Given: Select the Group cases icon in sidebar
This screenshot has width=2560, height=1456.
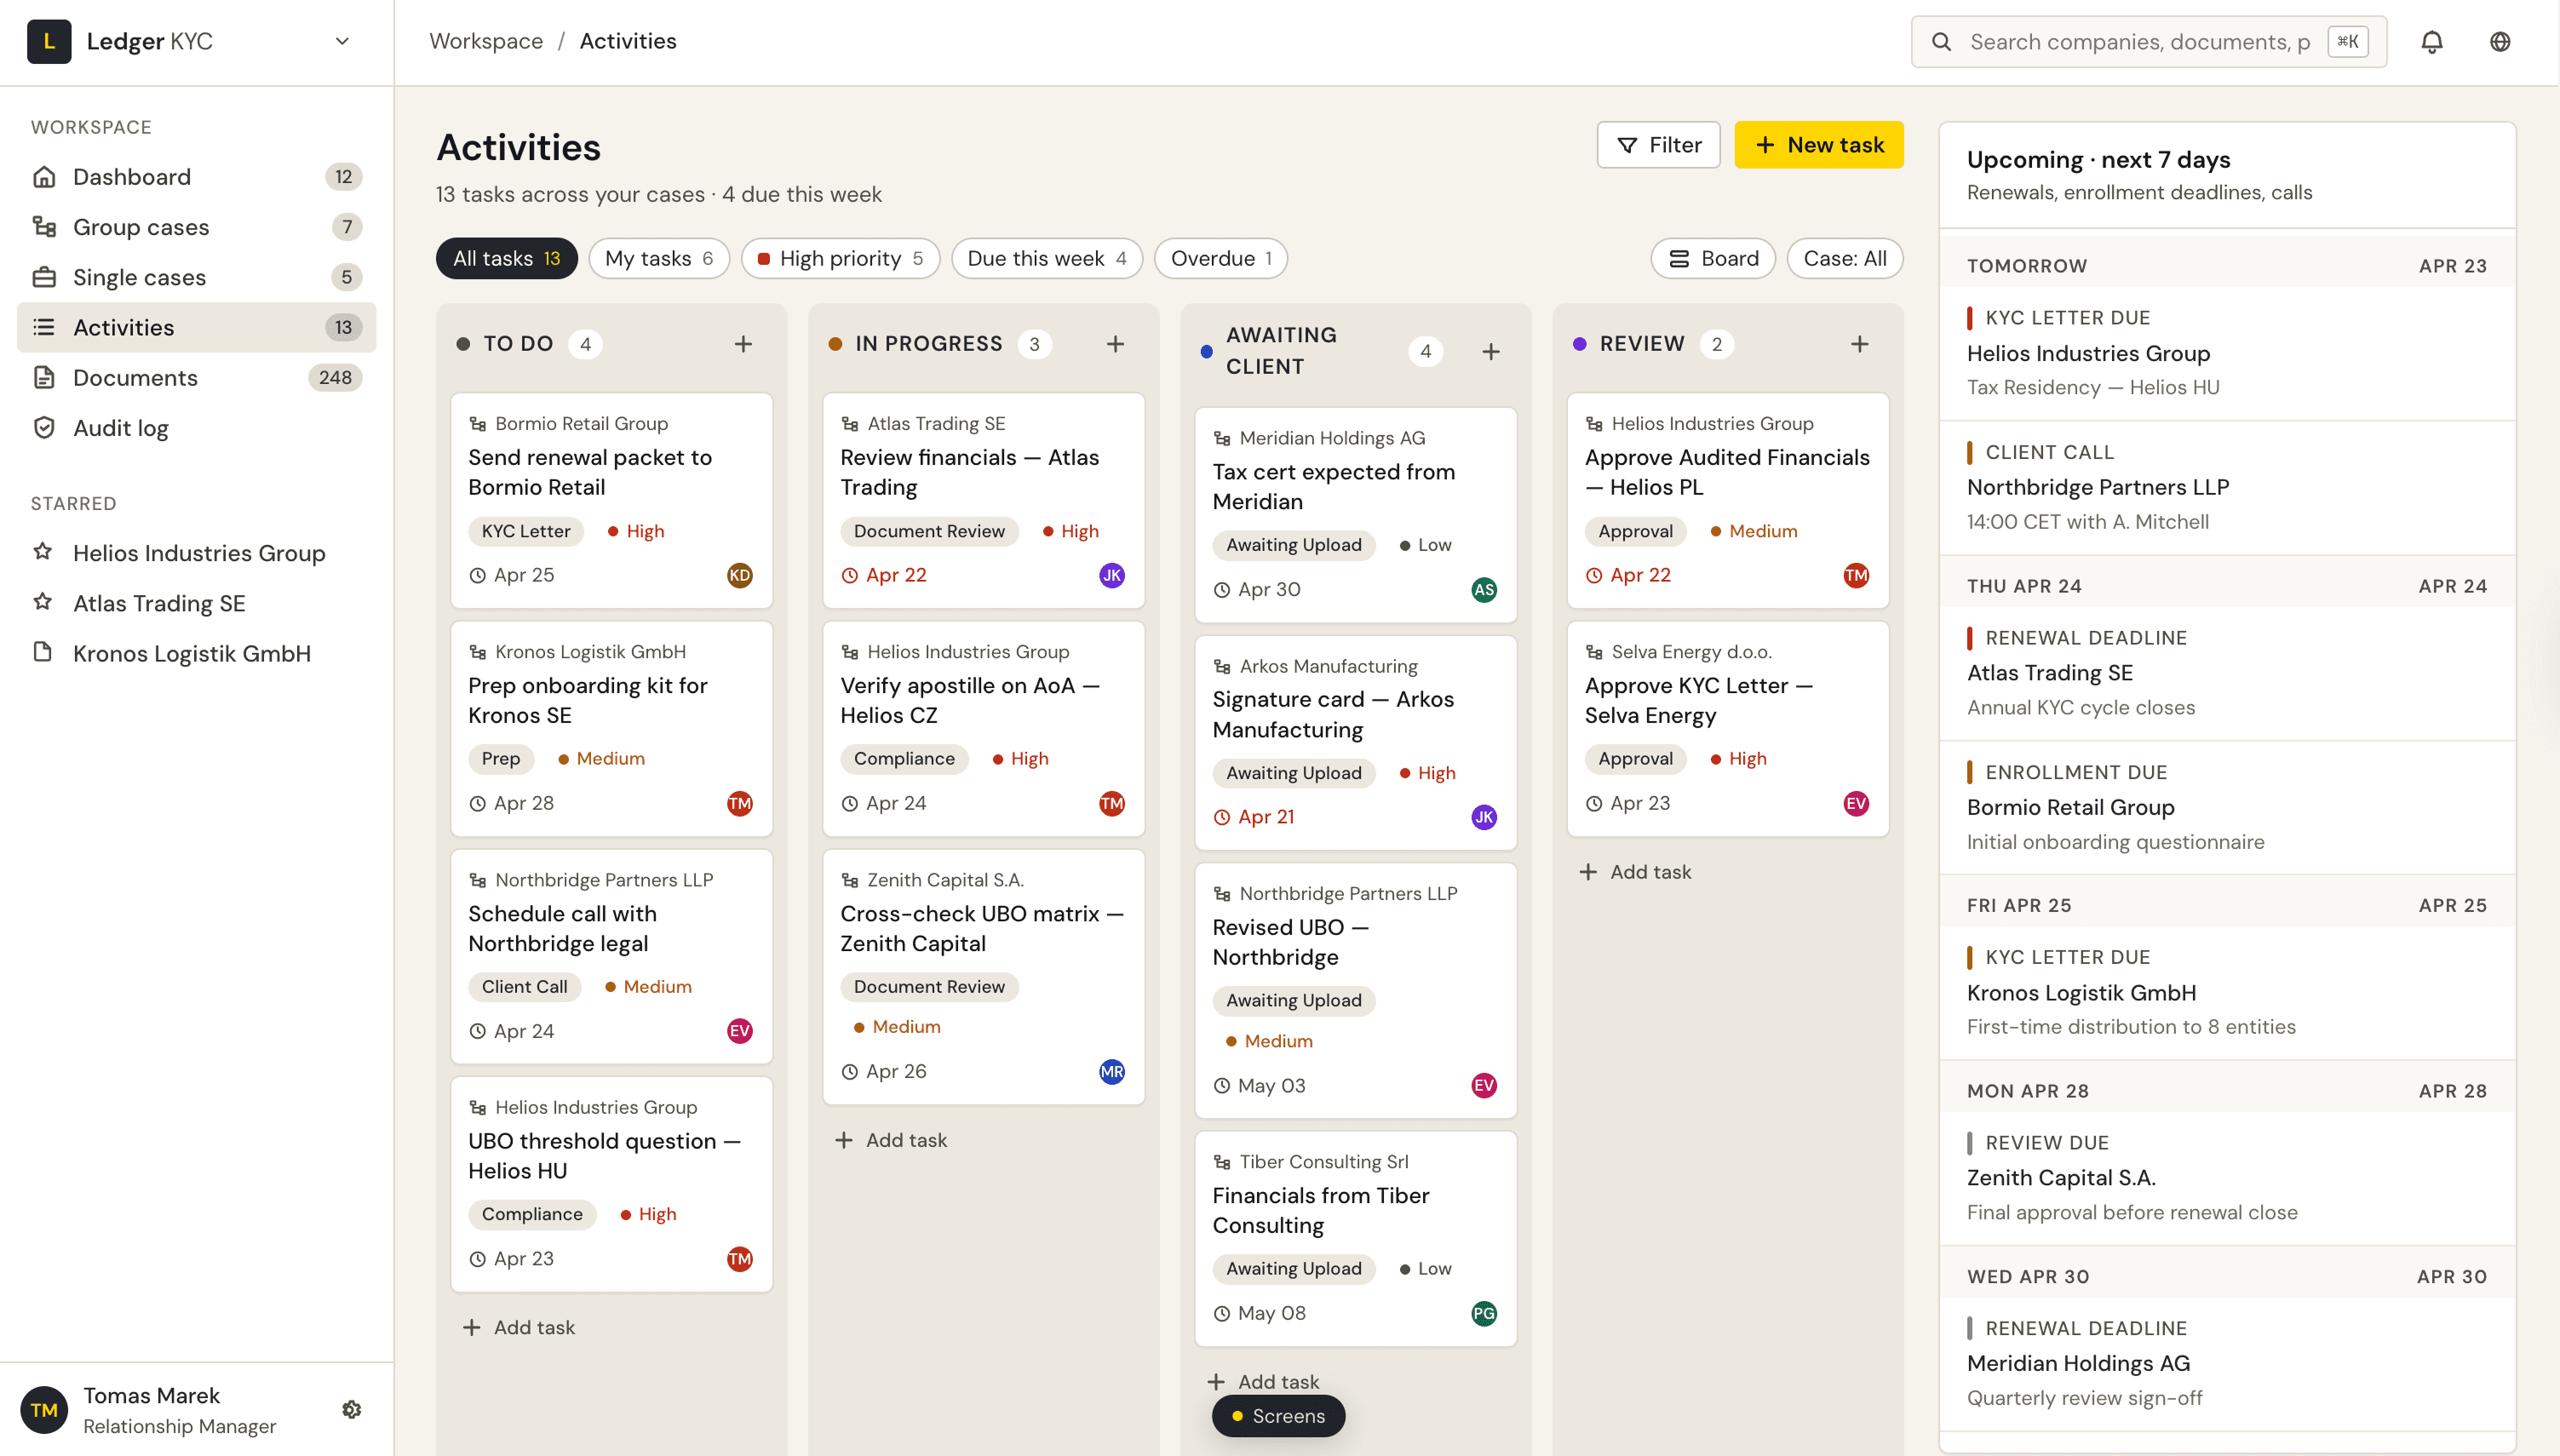Looking at the screenshot, I should [45, 227].
